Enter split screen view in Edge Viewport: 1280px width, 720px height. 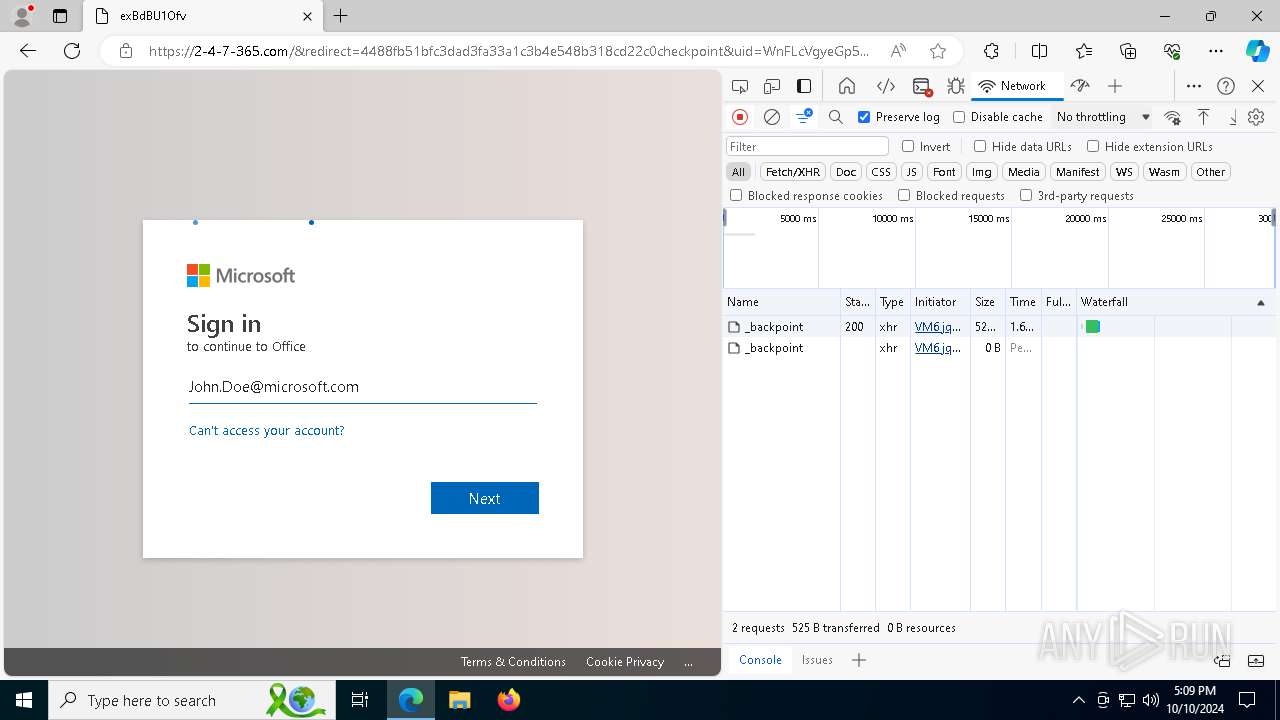click(1039, 51)
